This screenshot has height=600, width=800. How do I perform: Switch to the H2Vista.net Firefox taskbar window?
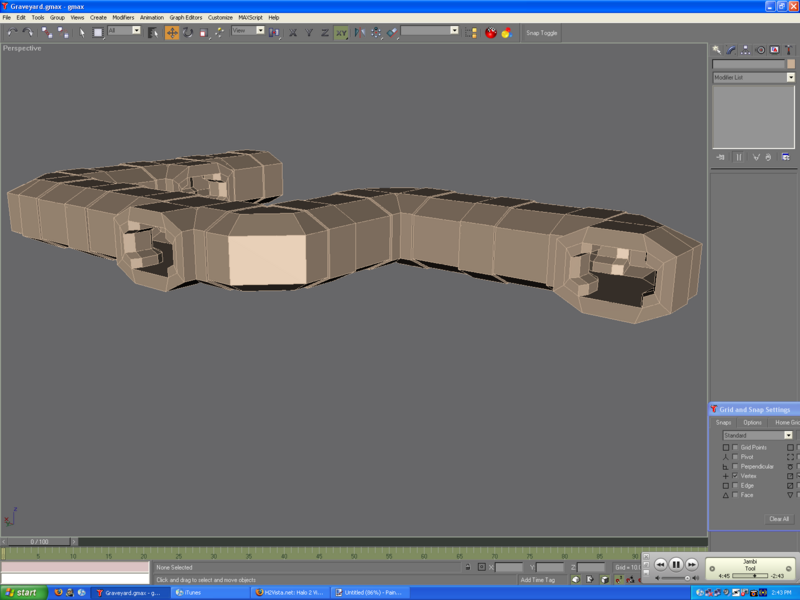(x=290, y=593)
